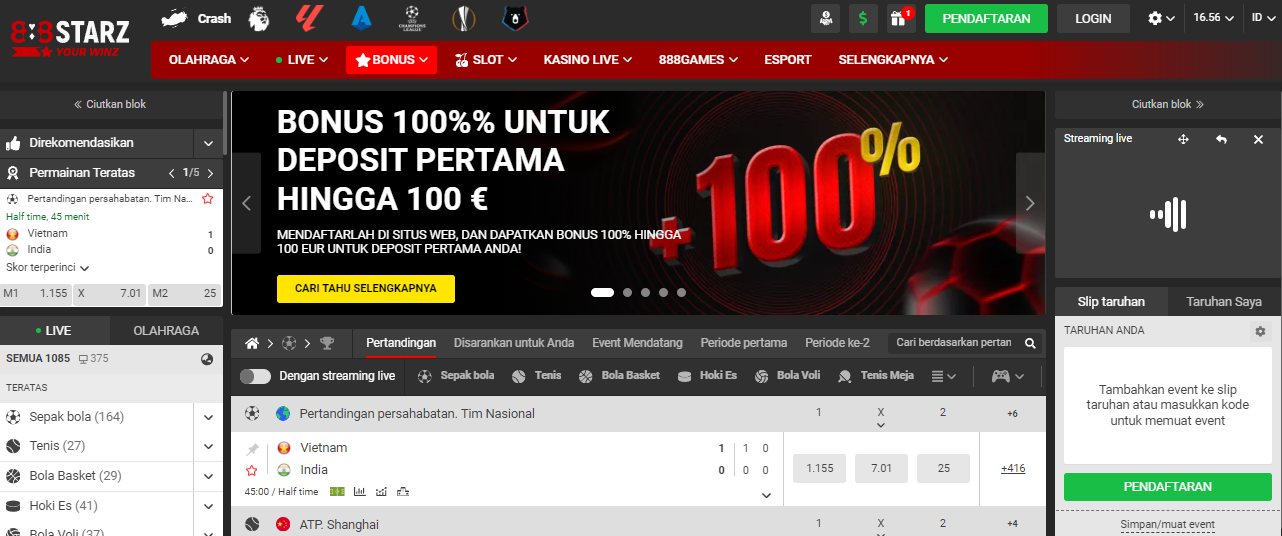
Task: Select the first banner slide dot
Action: pyautogui.click(x=602, y=293)
